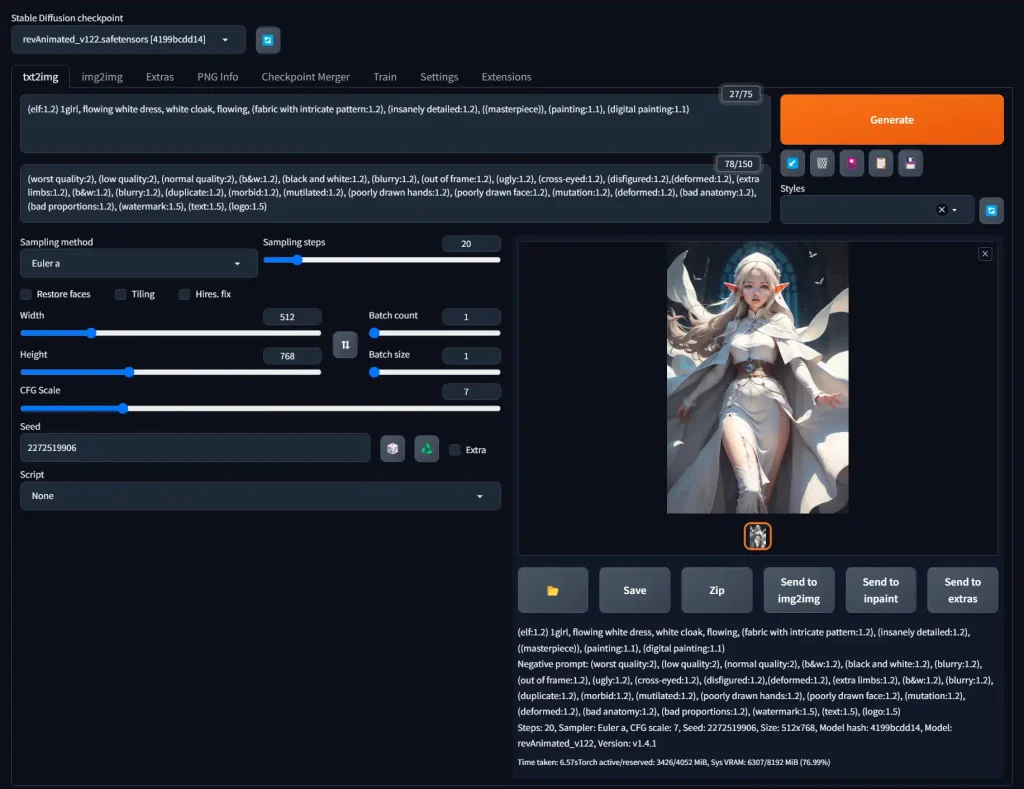Tick the Tiling checkbox
1024x789 pixels.
tap(121, 294)
